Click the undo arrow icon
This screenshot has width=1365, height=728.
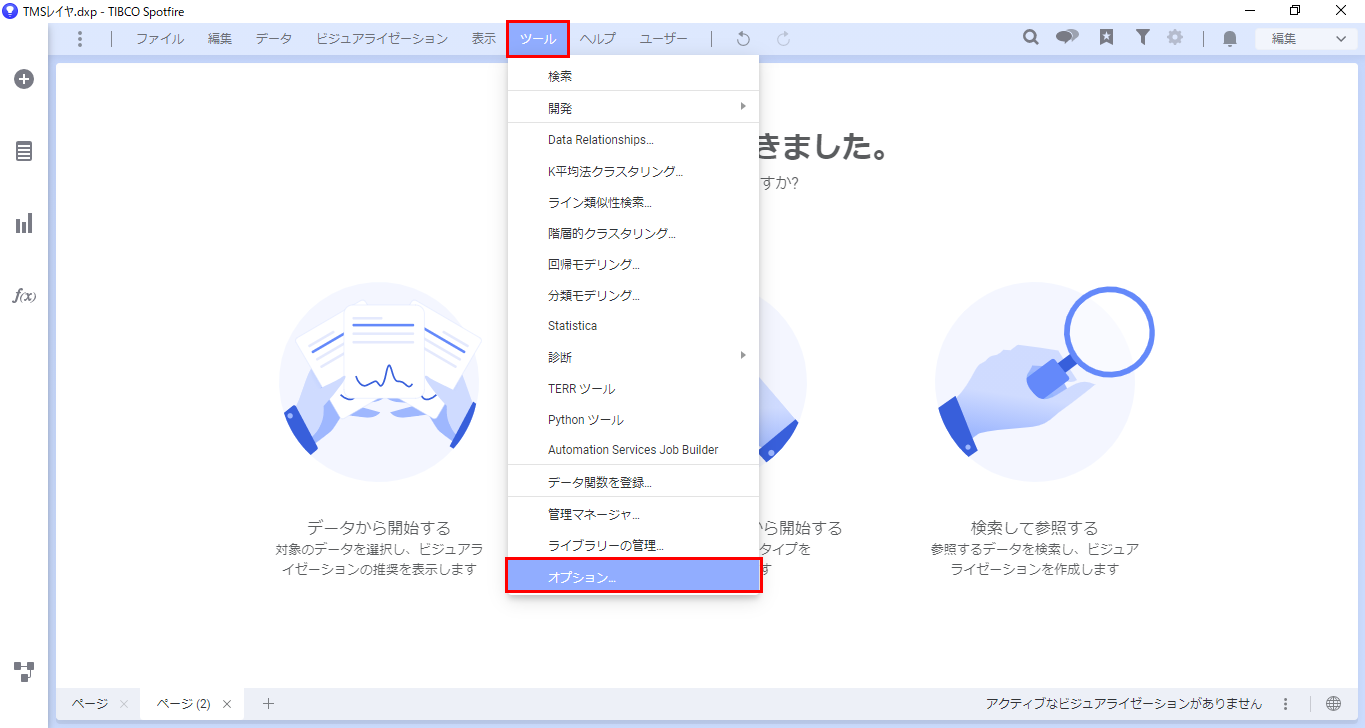point(743,39)
